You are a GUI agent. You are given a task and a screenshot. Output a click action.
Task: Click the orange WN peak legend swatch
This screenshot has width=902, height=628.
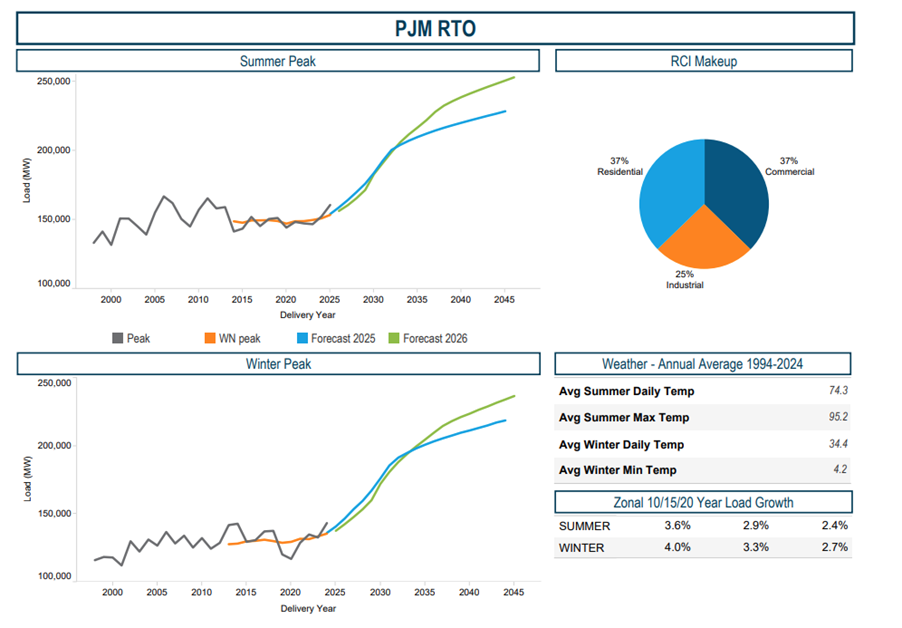(x=211, y=339)
